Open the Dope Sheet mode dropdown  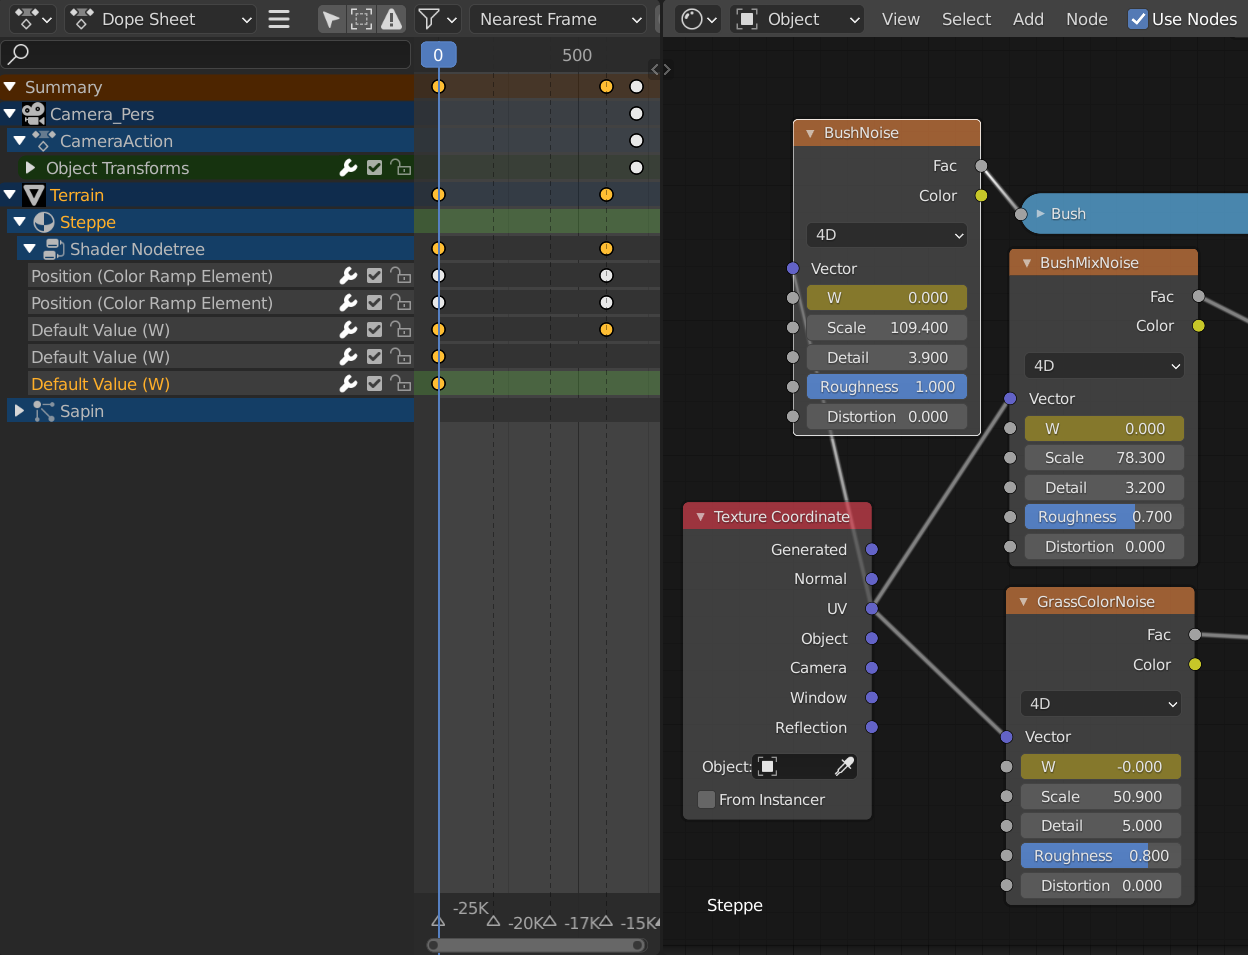161,19
